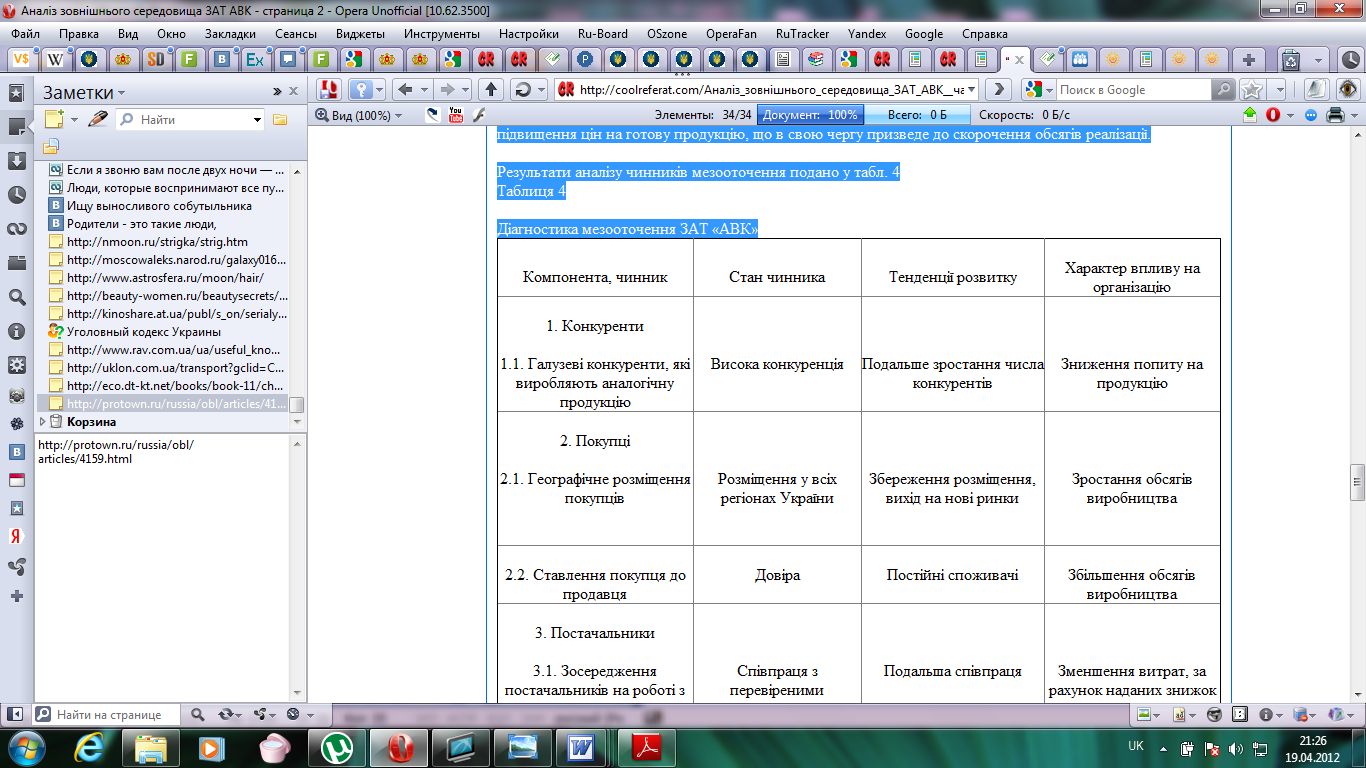The height and width of the screenshot is (768, 1366).
Task: Open new folder icon in Notes panel
Action: pyautogui.click(x=280, y=119)
